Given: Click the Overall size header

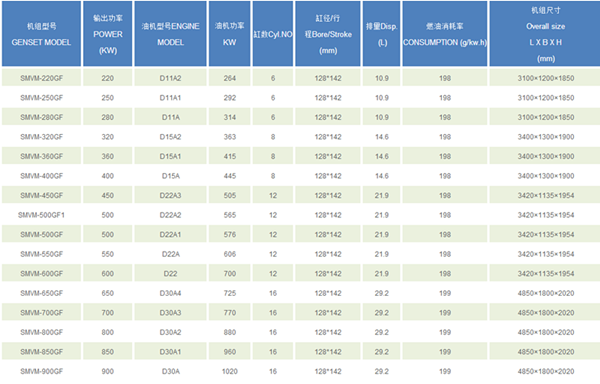Looking at the screenshot, I should (545, 34).
